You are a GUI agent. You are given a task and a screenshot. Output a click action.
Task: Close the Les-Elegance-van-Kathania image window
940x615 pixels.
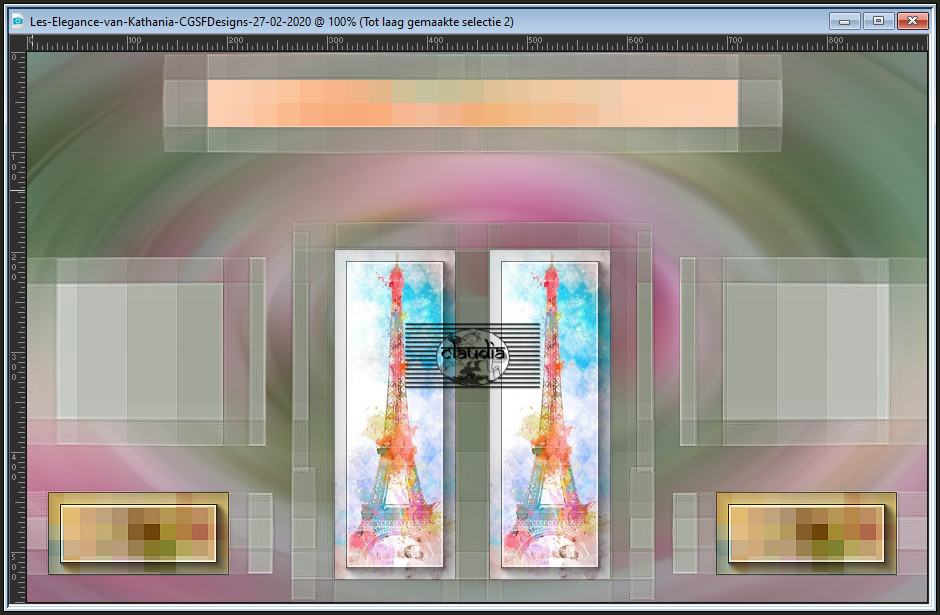(x=912, y=21)
